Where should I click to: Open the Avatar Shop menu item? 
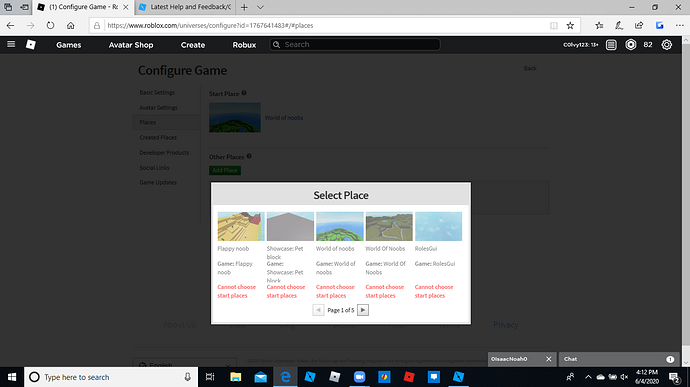(x=131, y=45)
